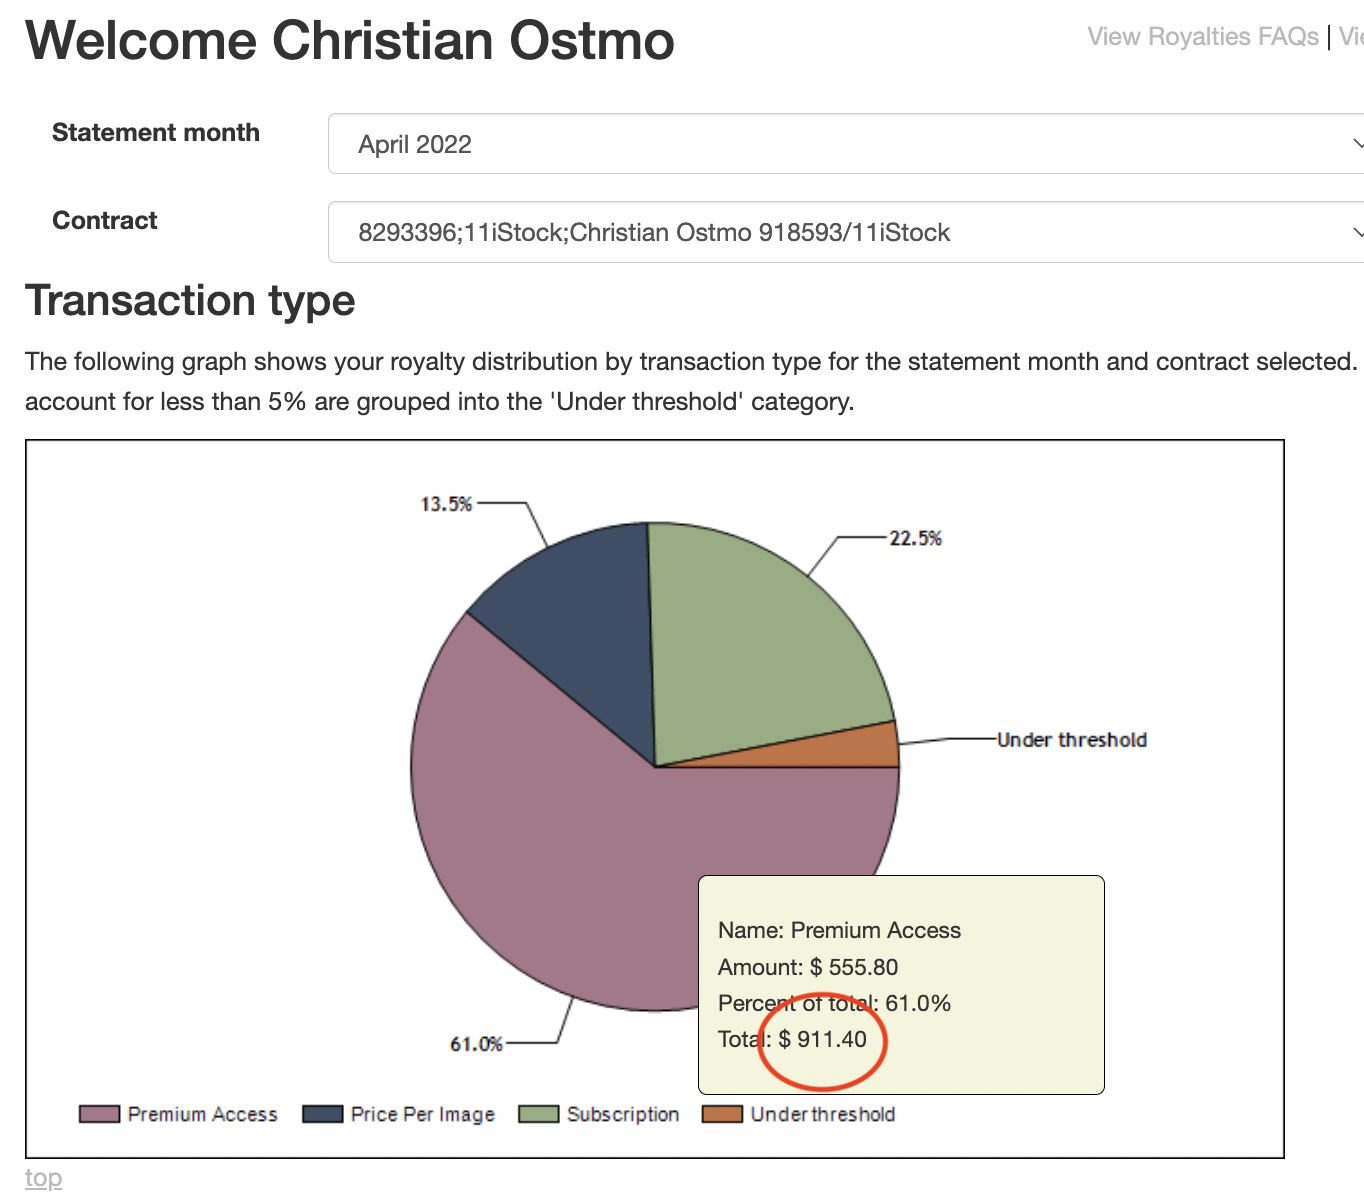Image resolution: width=1364 pixels, height=1198 pixels.
Task: Open the Contract dropdown
Action: (846, 232)
